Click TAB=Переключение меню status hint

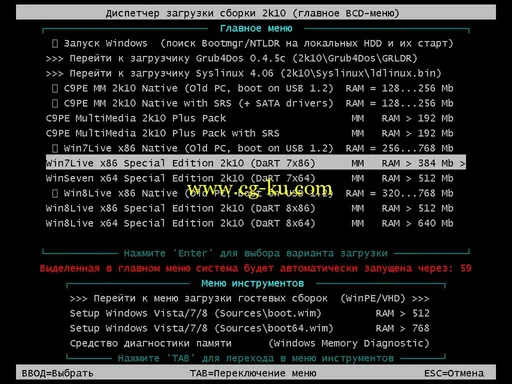tap(253, 373)
